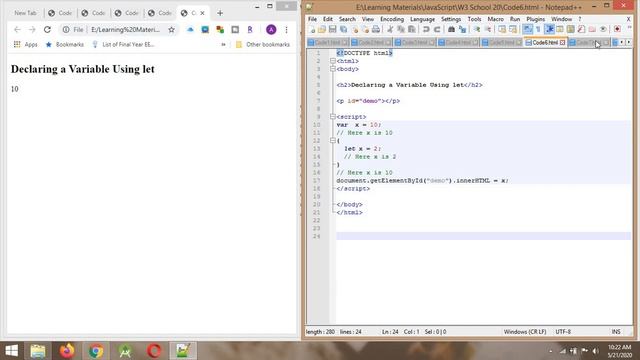Image resolution: width=640 pixels, height=360 pixels.
Task: Switch to the Code1.html tab
Action: [328, 42]
